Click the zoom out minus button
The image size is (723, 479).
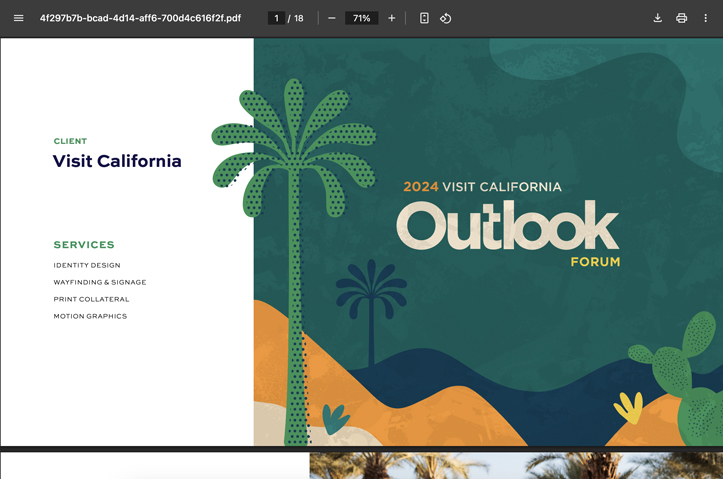[332, 18]
